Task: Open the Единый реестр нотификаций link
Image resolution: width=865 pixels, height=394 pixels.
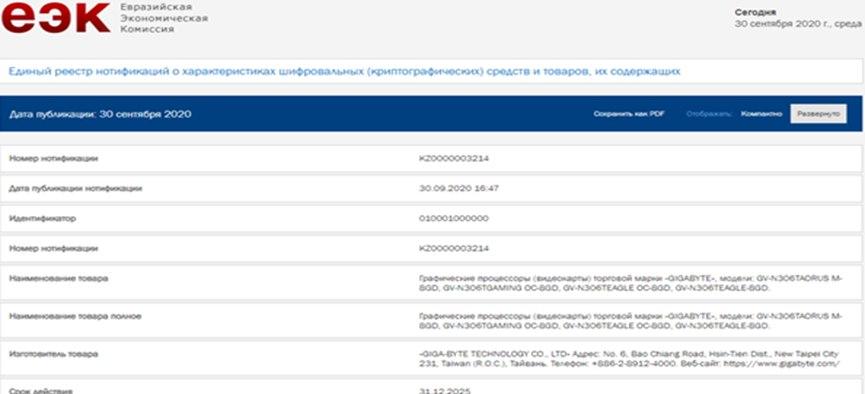Action: click(x=344, y=71)
